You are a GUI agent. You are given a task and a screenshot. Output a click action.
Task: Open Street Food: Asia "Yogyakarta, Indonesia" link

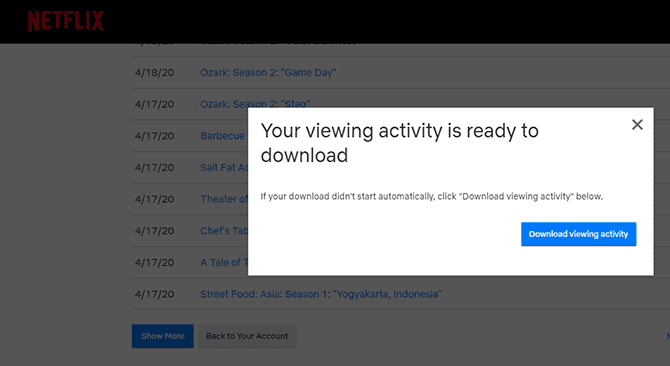(321, 294)
